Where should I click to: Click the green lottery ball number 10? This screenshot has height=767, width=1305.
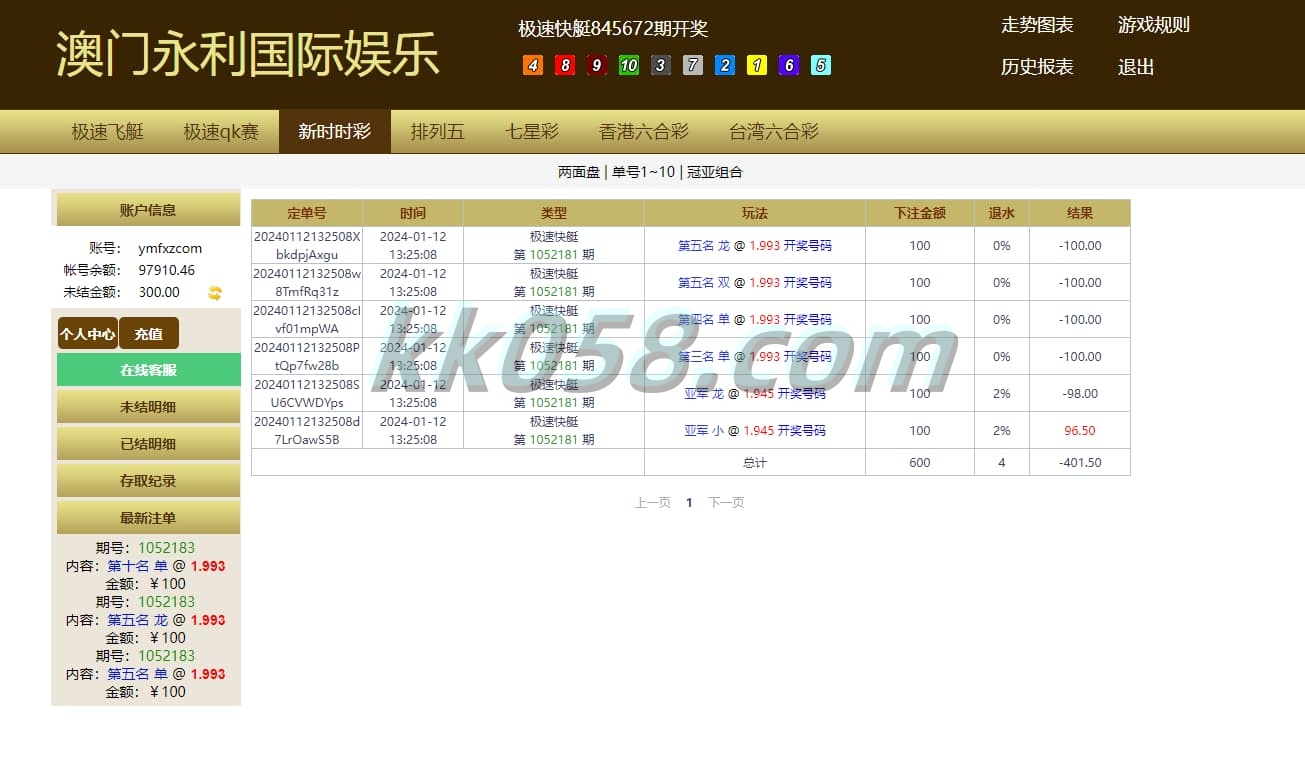click(x=628, y=65)
